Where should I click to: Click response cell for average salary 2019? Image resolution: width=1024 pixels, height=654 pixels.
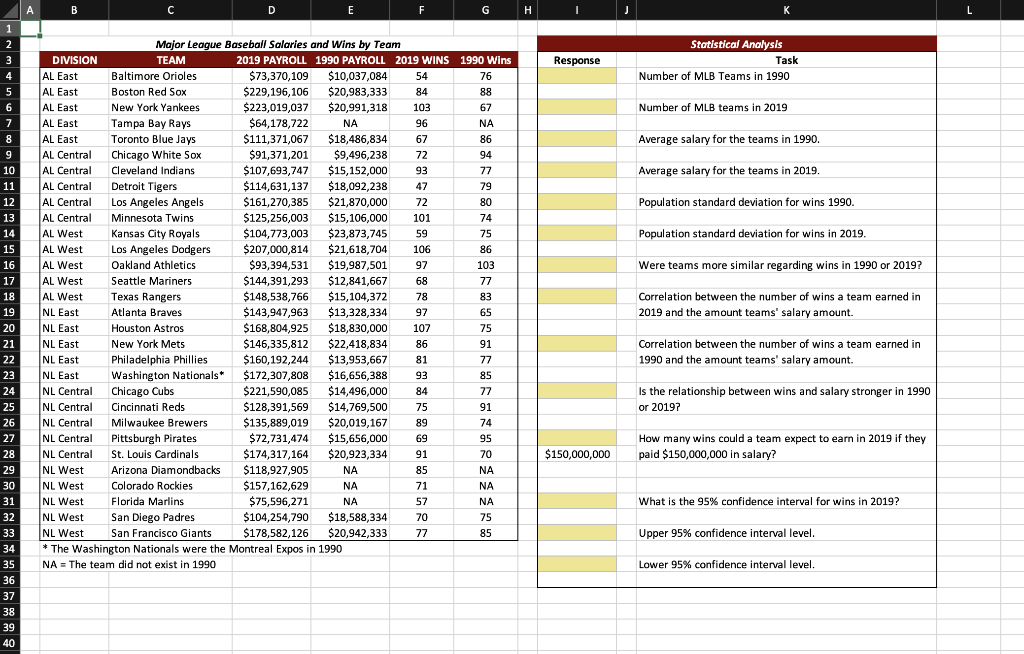(577, 171)
